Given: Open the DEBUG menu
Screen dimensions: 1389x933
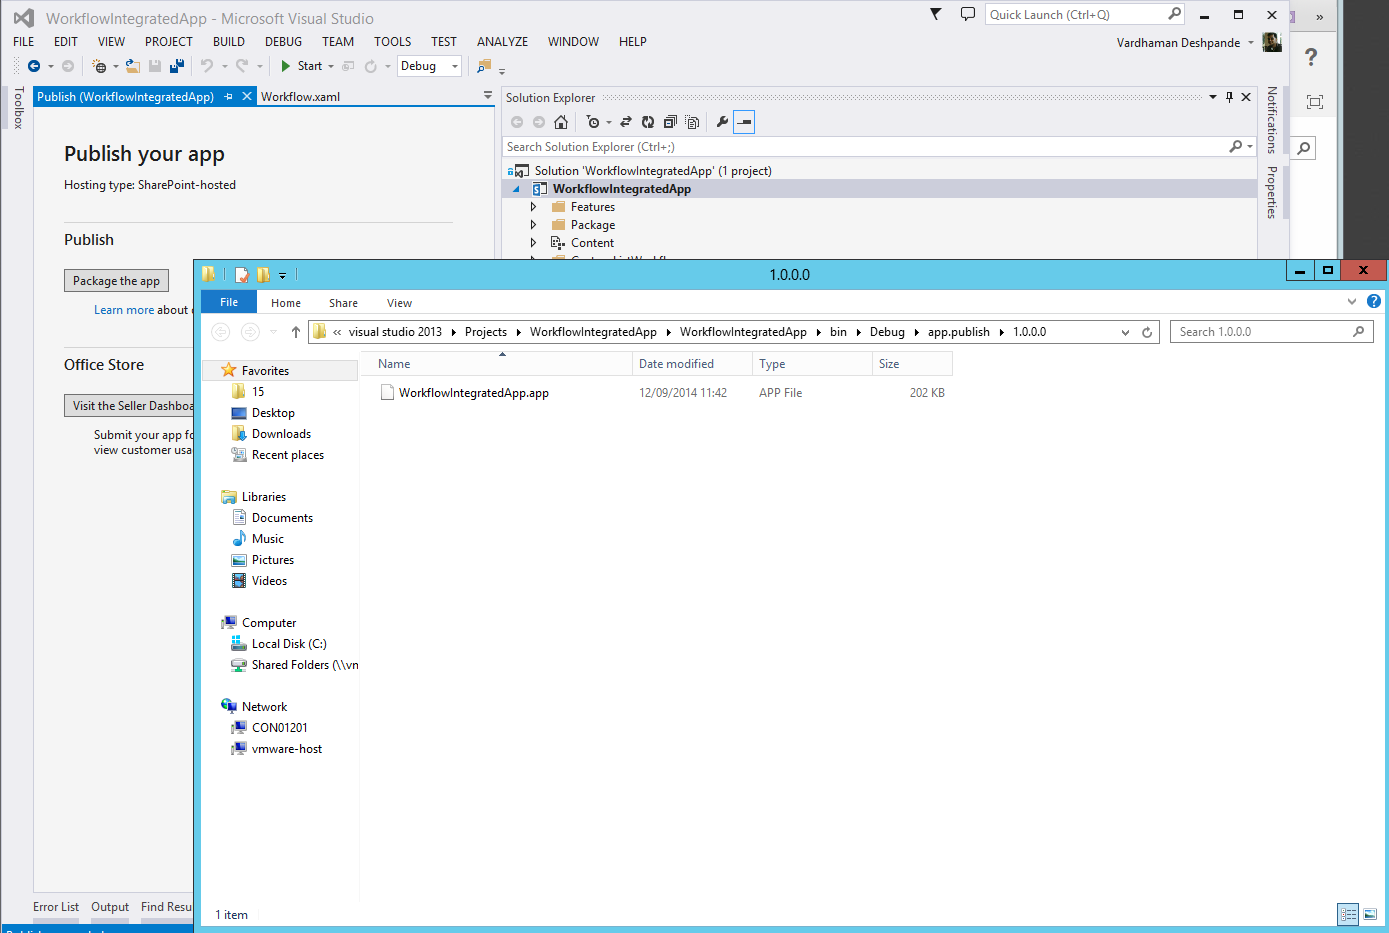Looking at the screenshot, I should coord(284,42).
